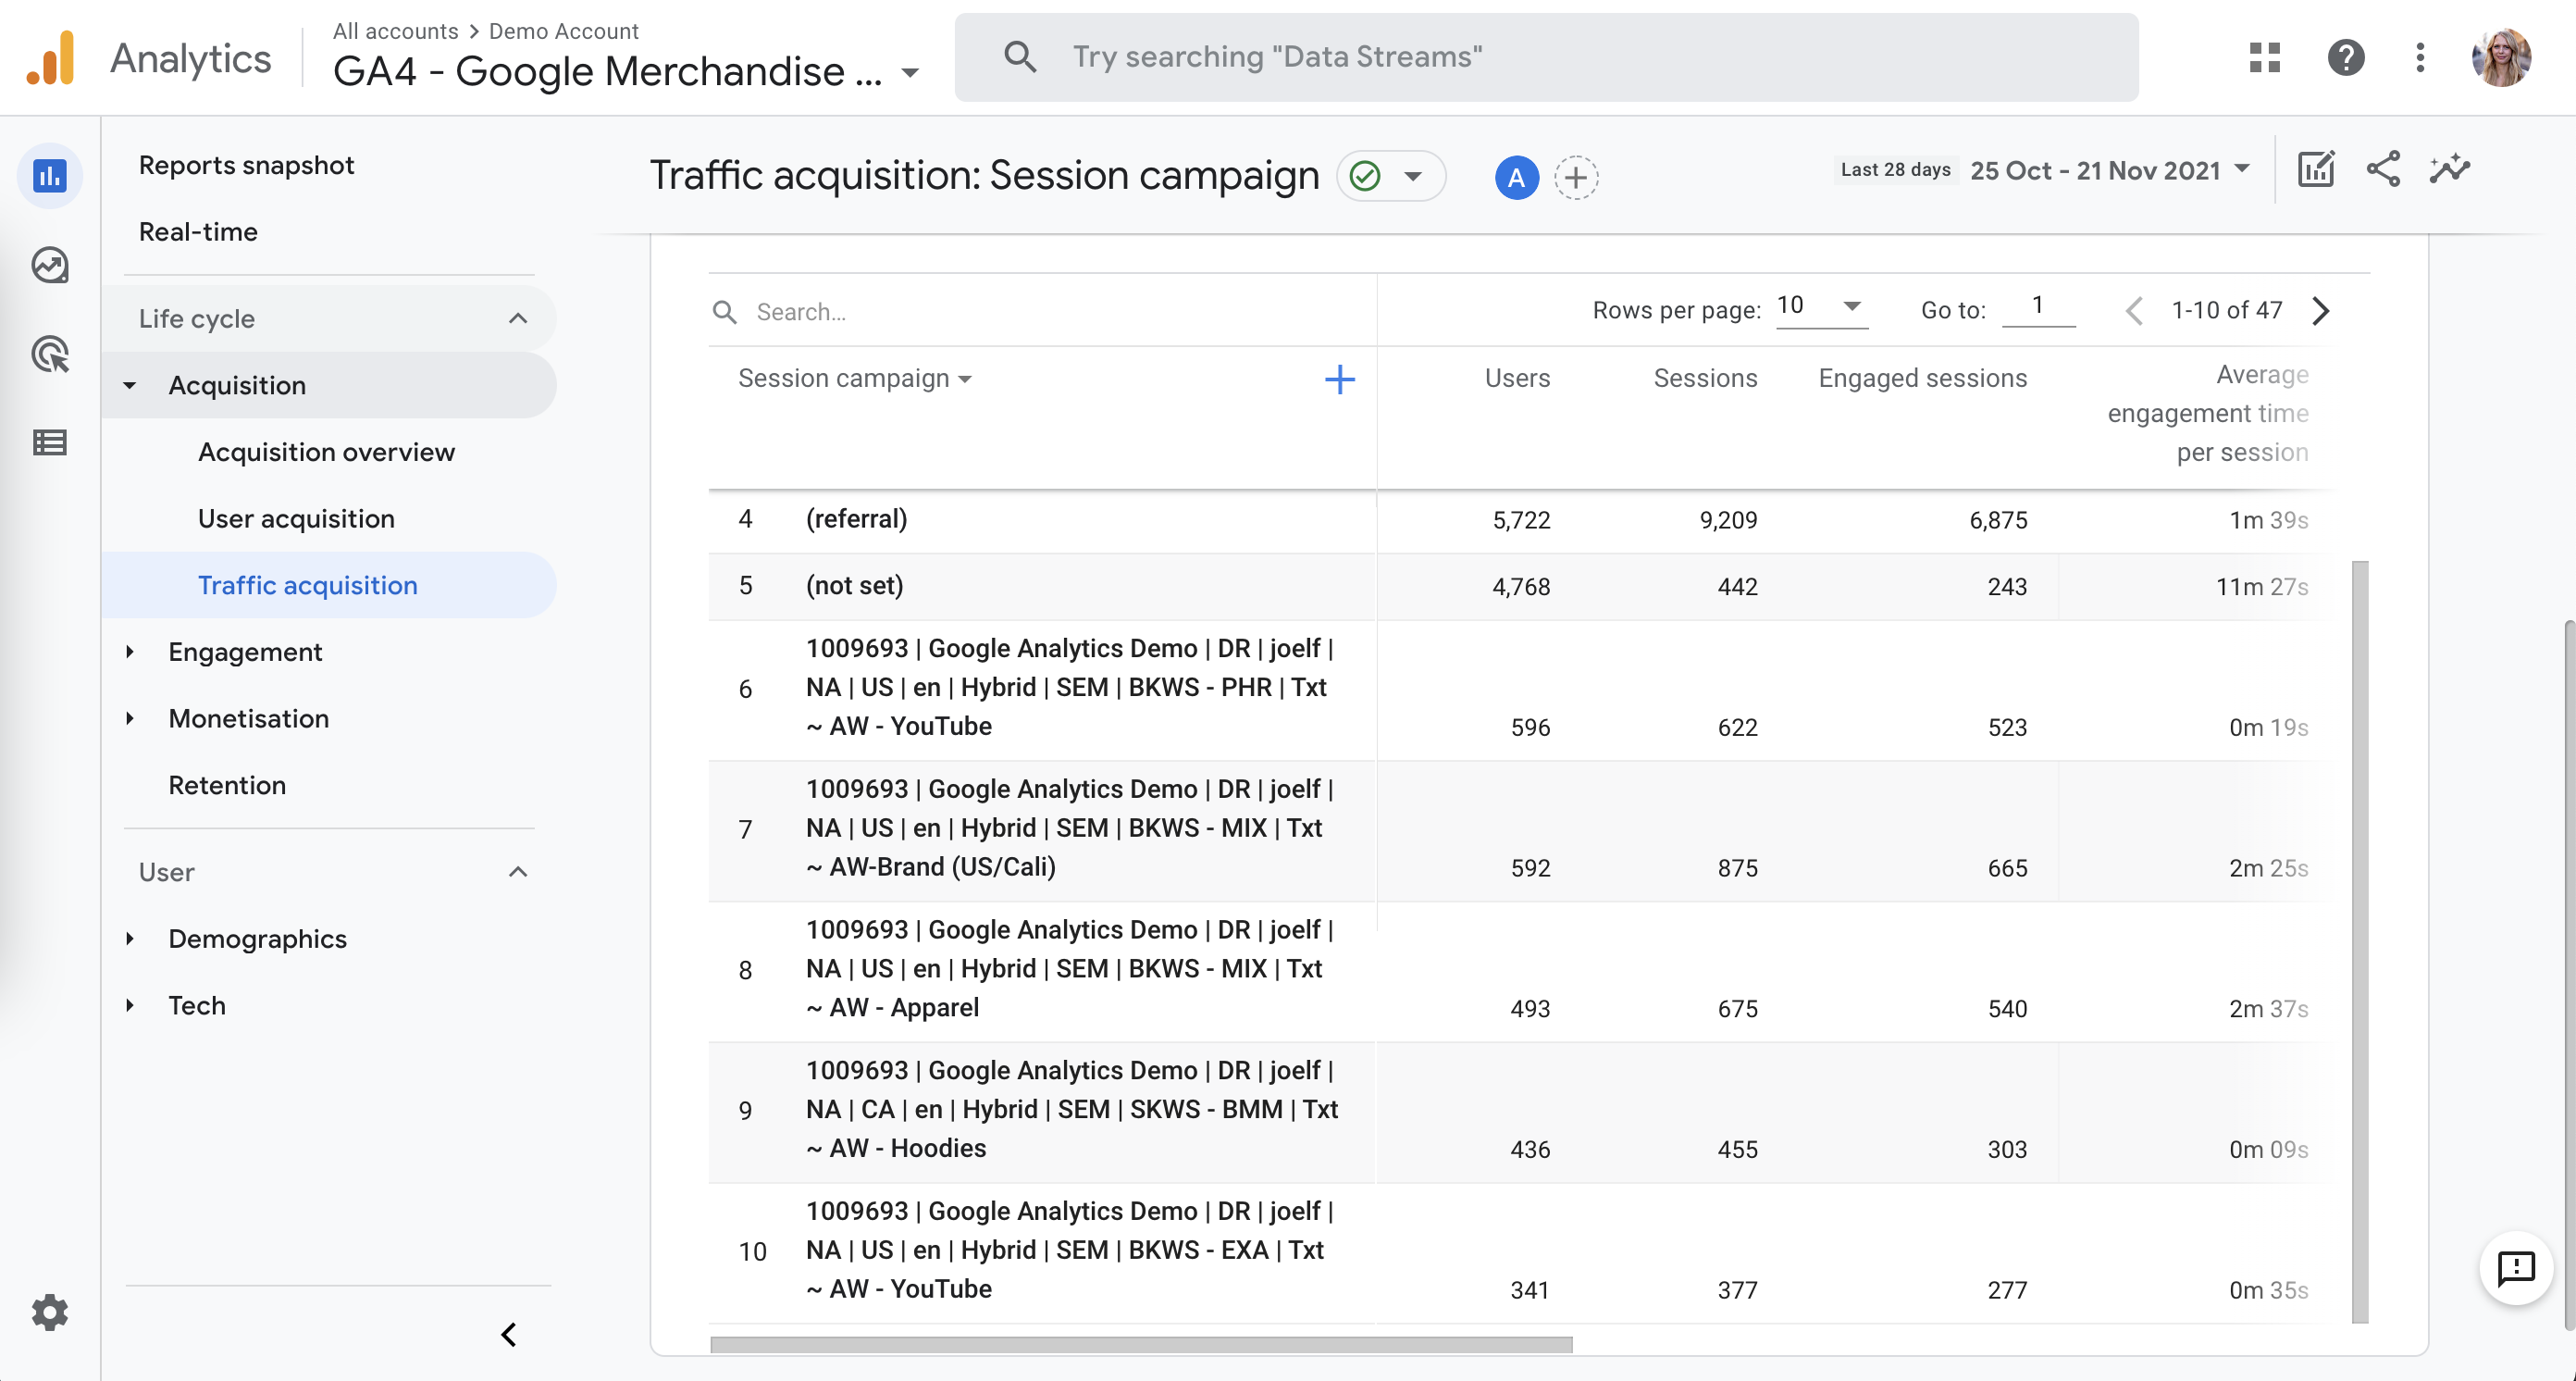
Task: Collapse the Life cycle section
Action: click(518, 319)
